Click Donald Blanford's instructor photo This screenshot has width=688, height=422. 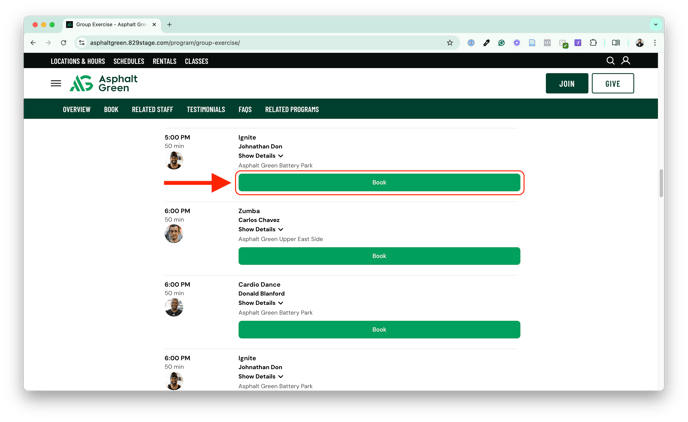point(174,308)
